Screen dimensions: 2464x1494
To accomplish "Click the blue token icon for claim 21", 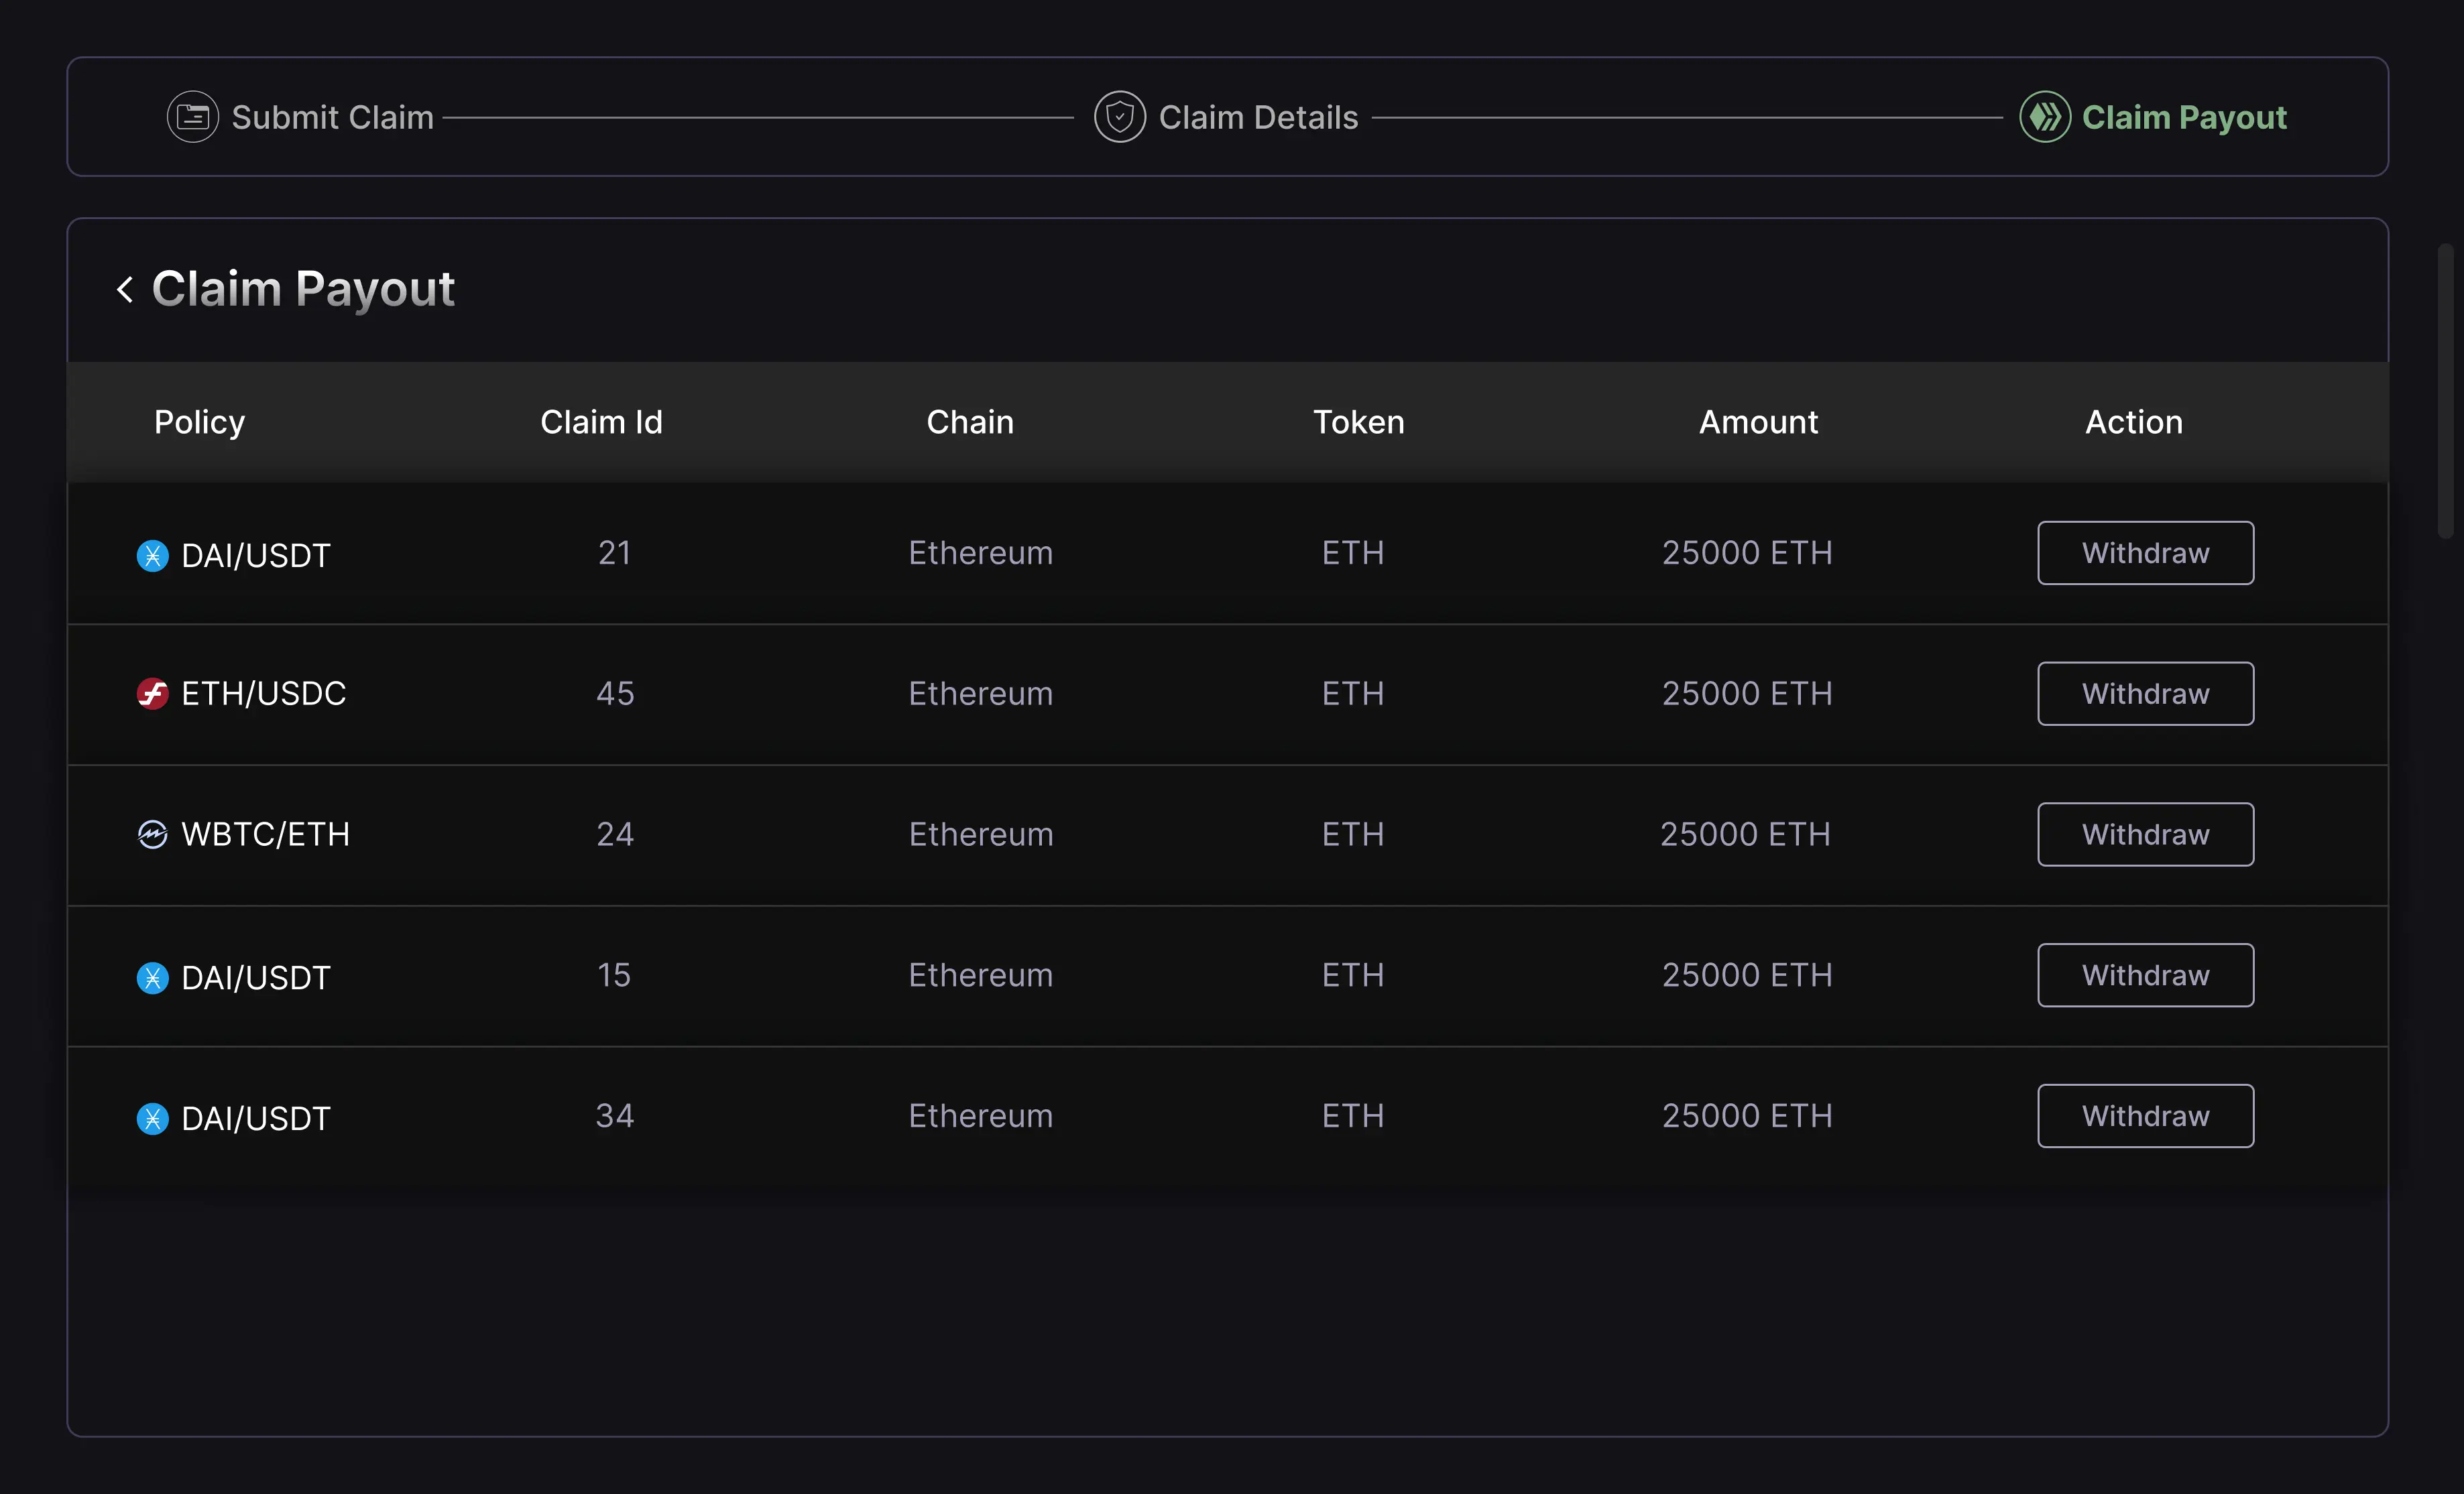I will coord(152,555).
